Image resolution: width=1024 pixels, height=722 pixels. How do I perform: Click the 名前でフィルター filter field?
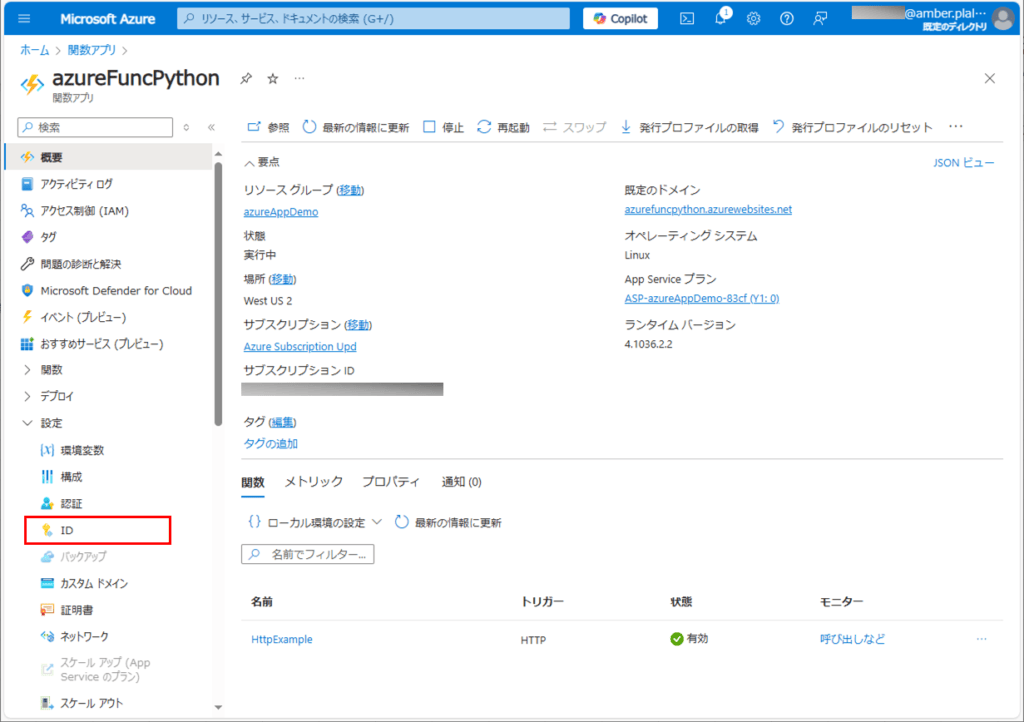pos(307,553)
